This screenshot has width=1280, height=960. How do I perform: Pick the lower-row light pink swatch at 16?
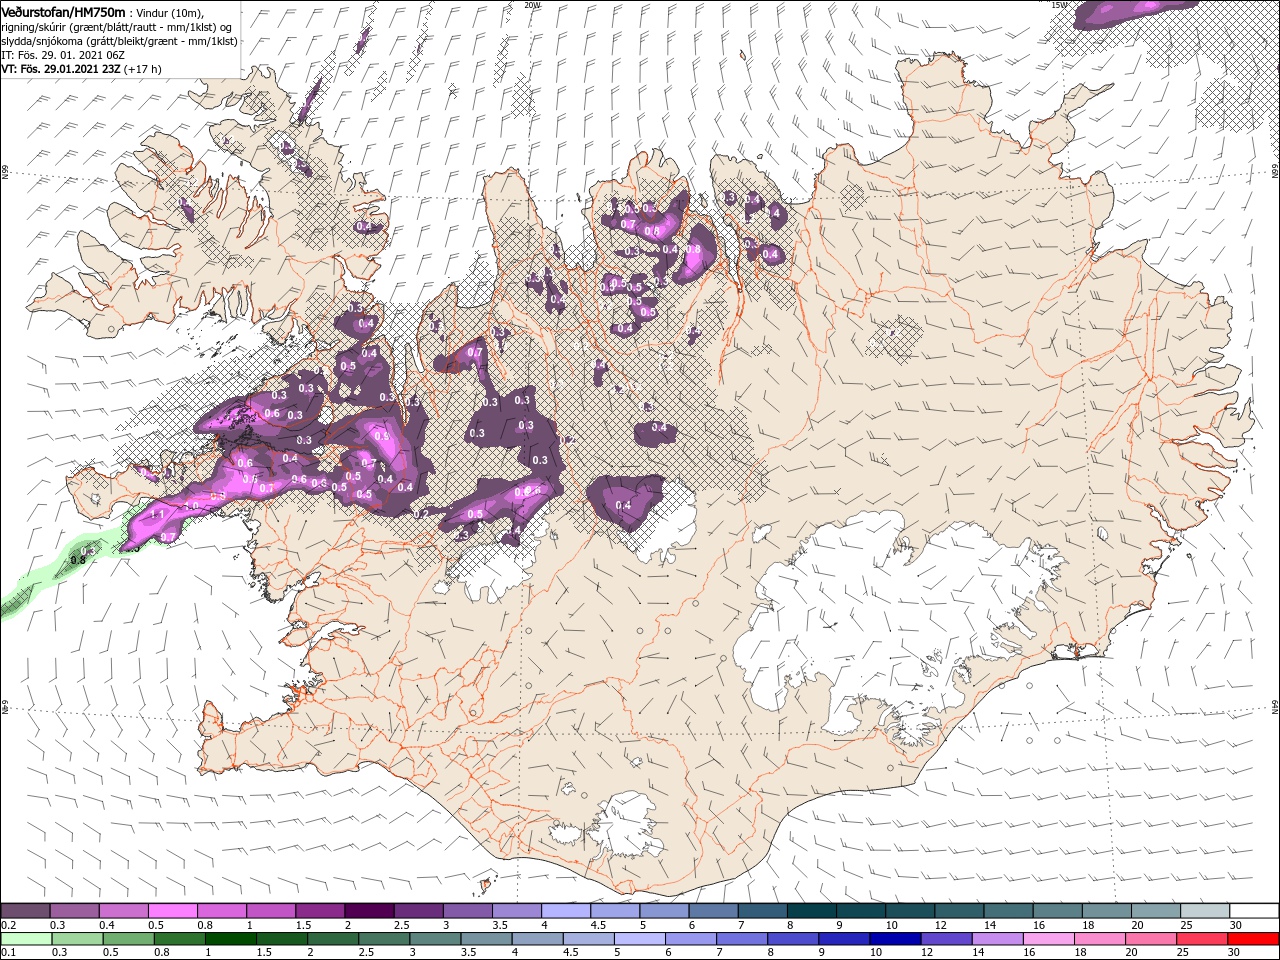coord(1047,939)
